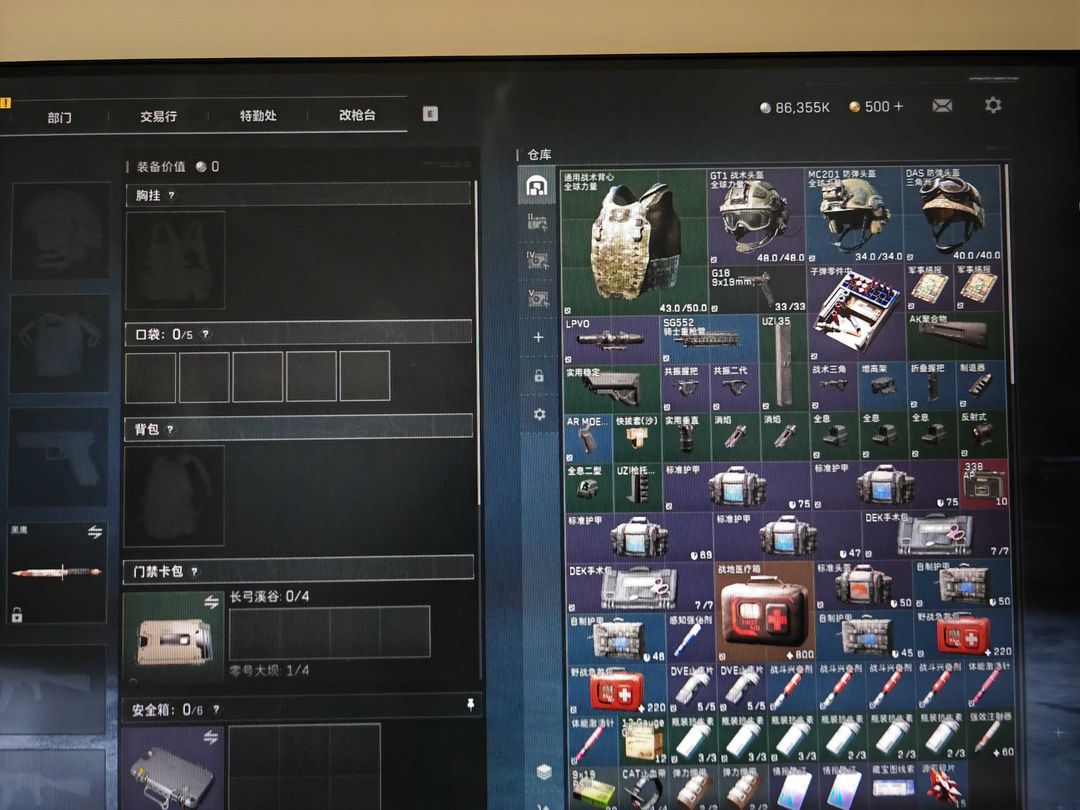
Task: Select the 增高架 mount
Action: 883,386
